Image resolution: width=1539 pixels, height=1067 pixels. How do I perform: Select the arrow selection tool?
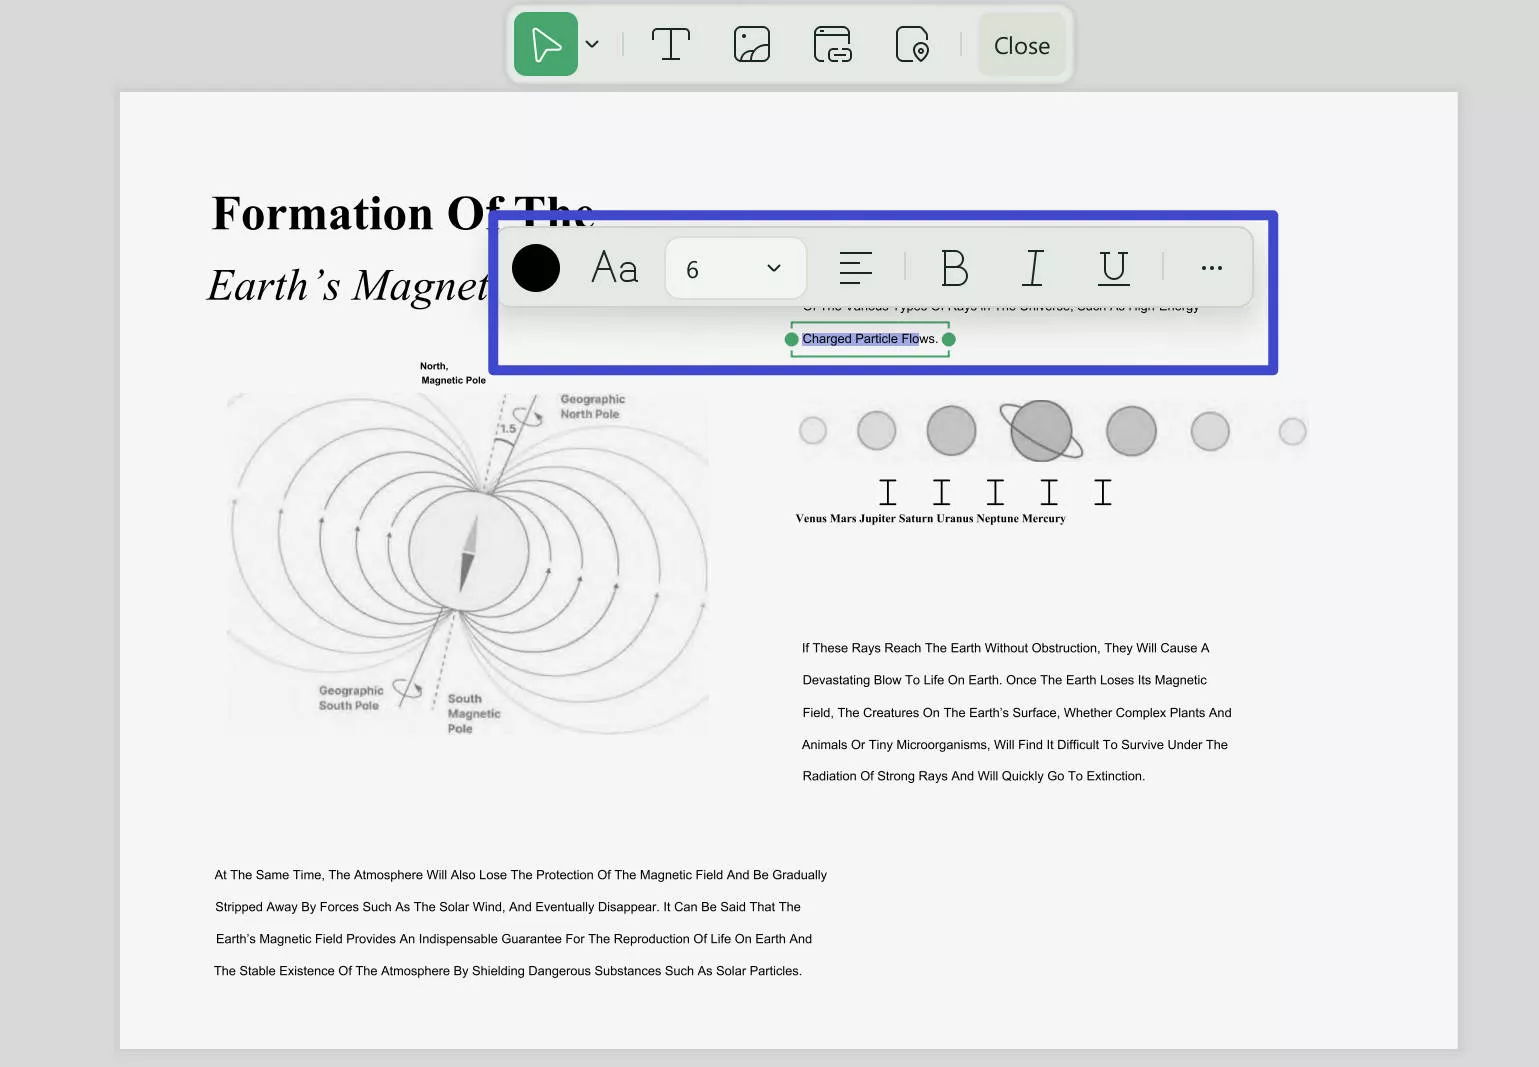[546, 44]
